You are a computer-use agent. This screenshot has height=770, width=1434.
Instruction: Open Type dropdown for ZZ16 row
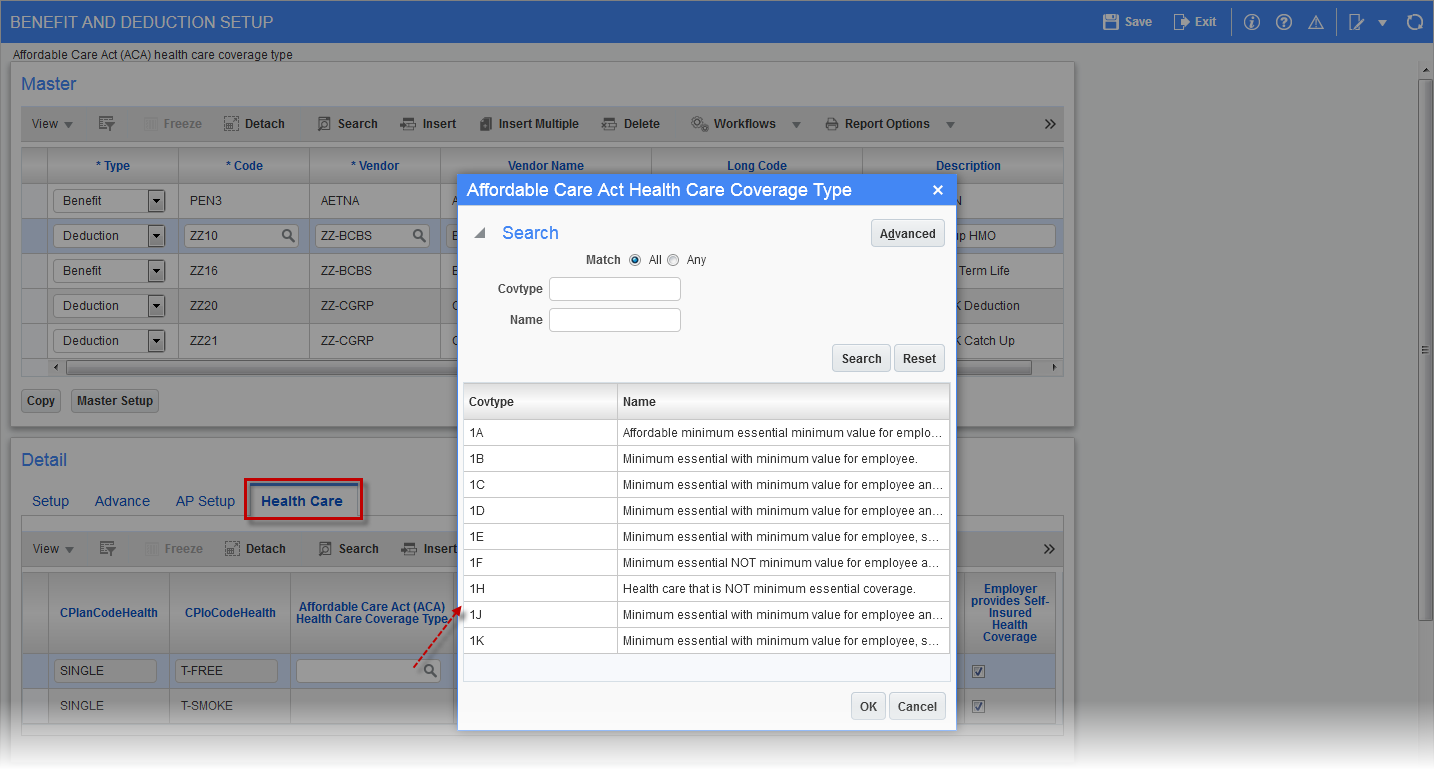coord(156,271)
